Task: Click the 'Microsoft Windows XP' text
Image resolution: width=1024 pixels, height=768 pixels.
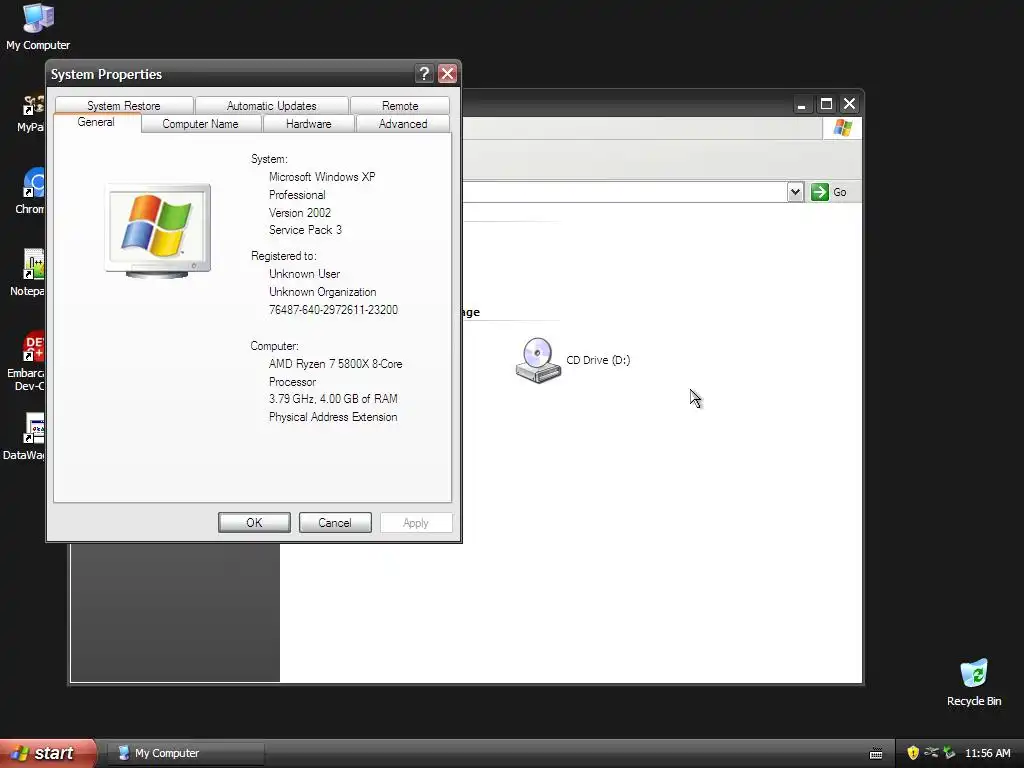Action: point(322,177)
